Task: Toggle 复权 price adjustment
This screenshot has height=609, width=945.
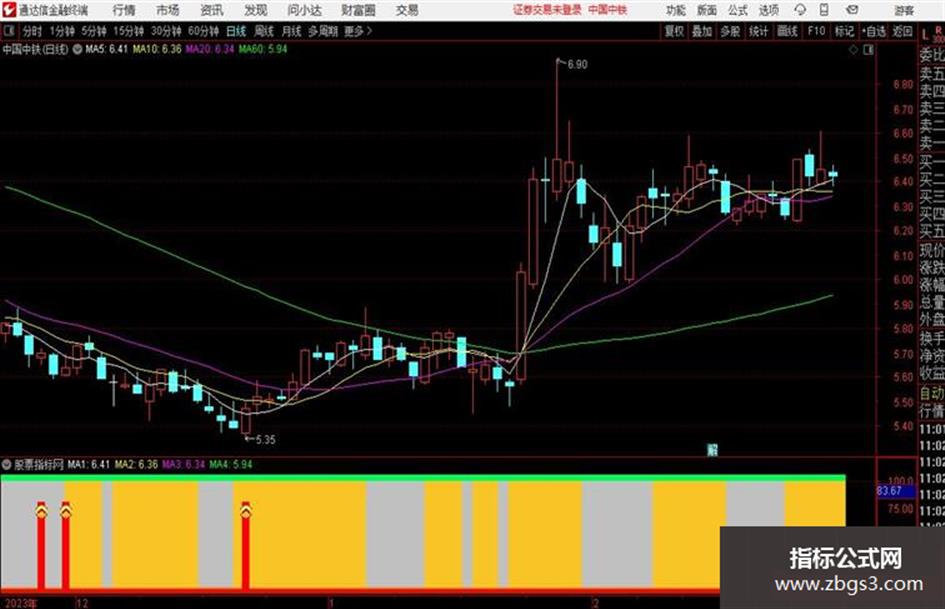Action: point(674,31)
